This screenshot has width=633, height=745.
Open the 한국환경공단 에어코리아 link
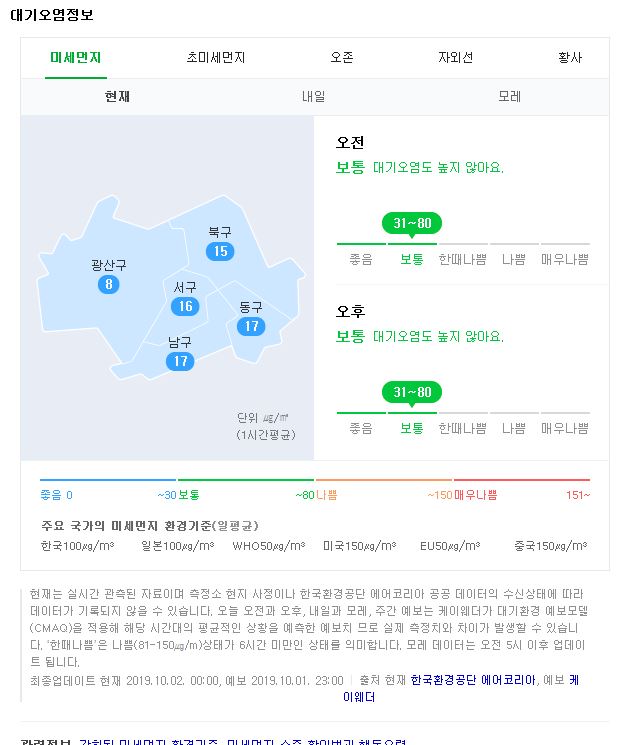(473, 680)
